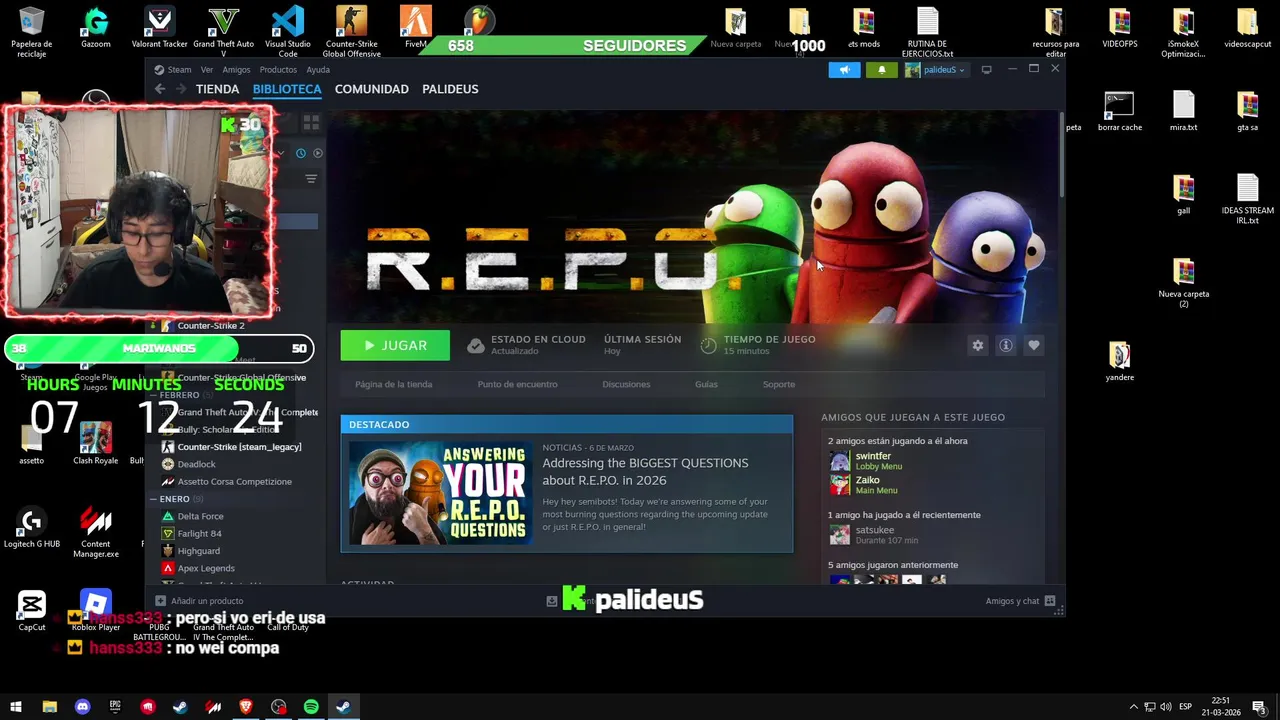This screenshot has height=720, width=1280.
Task: Open Addressing the BIGGEST QUESTIONS news title
Action: click(x=645, y=471)
